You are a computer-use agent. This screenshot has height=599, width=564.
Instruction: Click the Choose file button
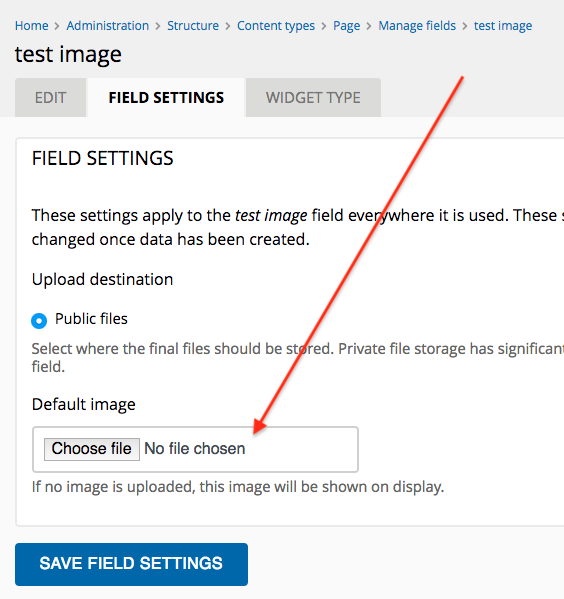pos(92,449)
